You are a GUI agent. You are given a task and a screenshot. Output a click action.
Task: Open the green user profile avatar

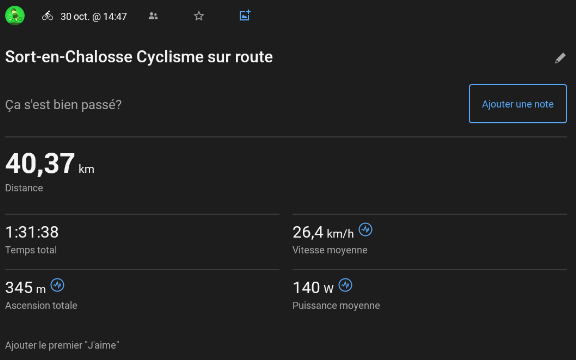[x=15, y=16]
